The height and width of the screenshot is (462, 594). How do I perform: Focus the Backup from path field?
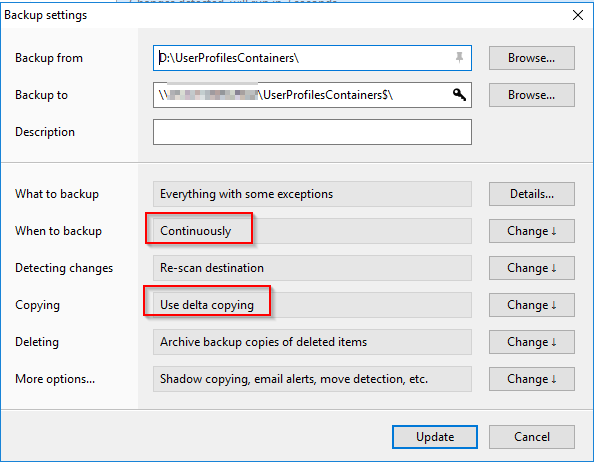point(312,58)
